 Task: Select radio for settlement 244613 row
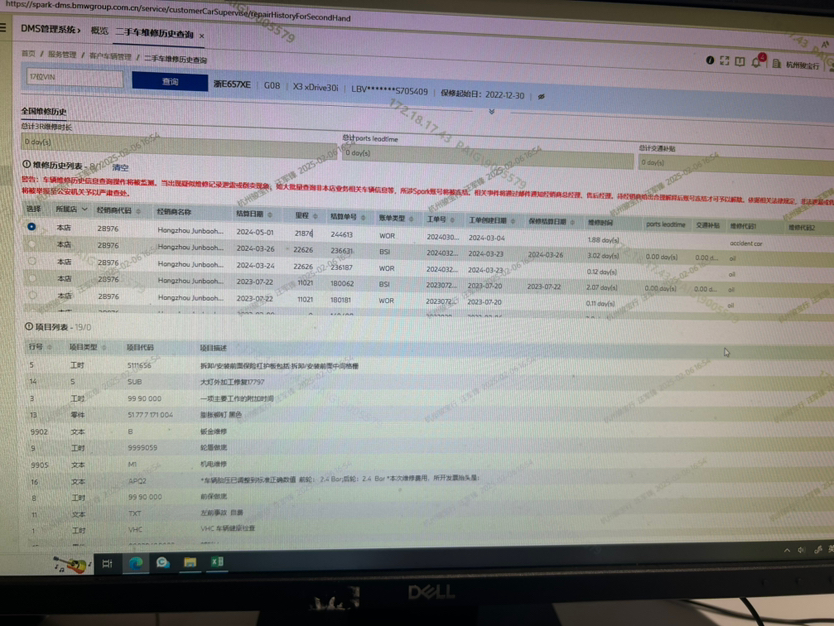(31, 227)
